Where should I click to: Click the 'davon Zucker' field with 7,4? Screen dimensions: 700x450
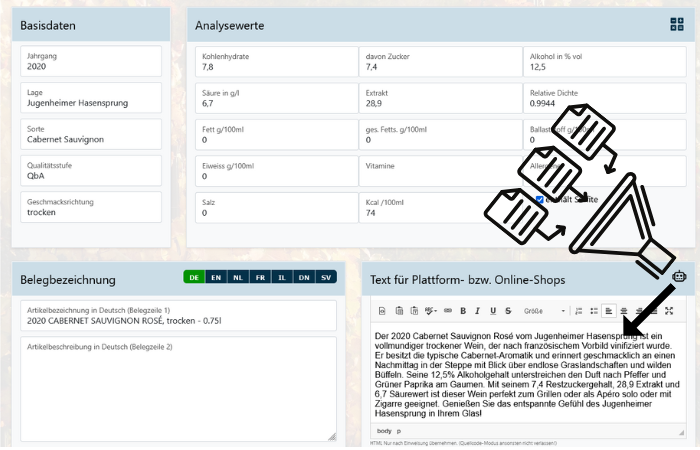pyautogui.click(x=441, y=62)
